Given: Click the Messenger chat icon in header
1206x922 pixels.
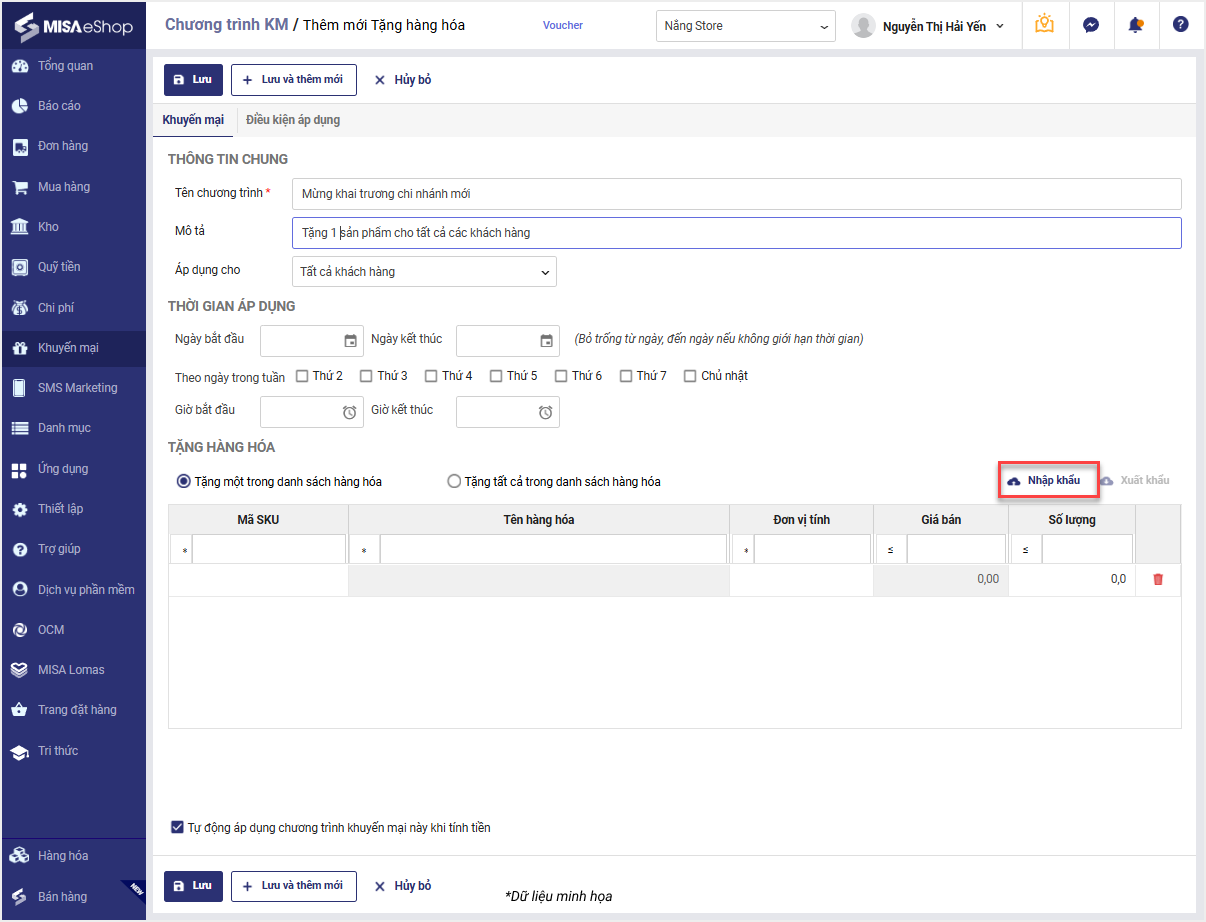Looking at the screenshot, I should (1091, 25).
